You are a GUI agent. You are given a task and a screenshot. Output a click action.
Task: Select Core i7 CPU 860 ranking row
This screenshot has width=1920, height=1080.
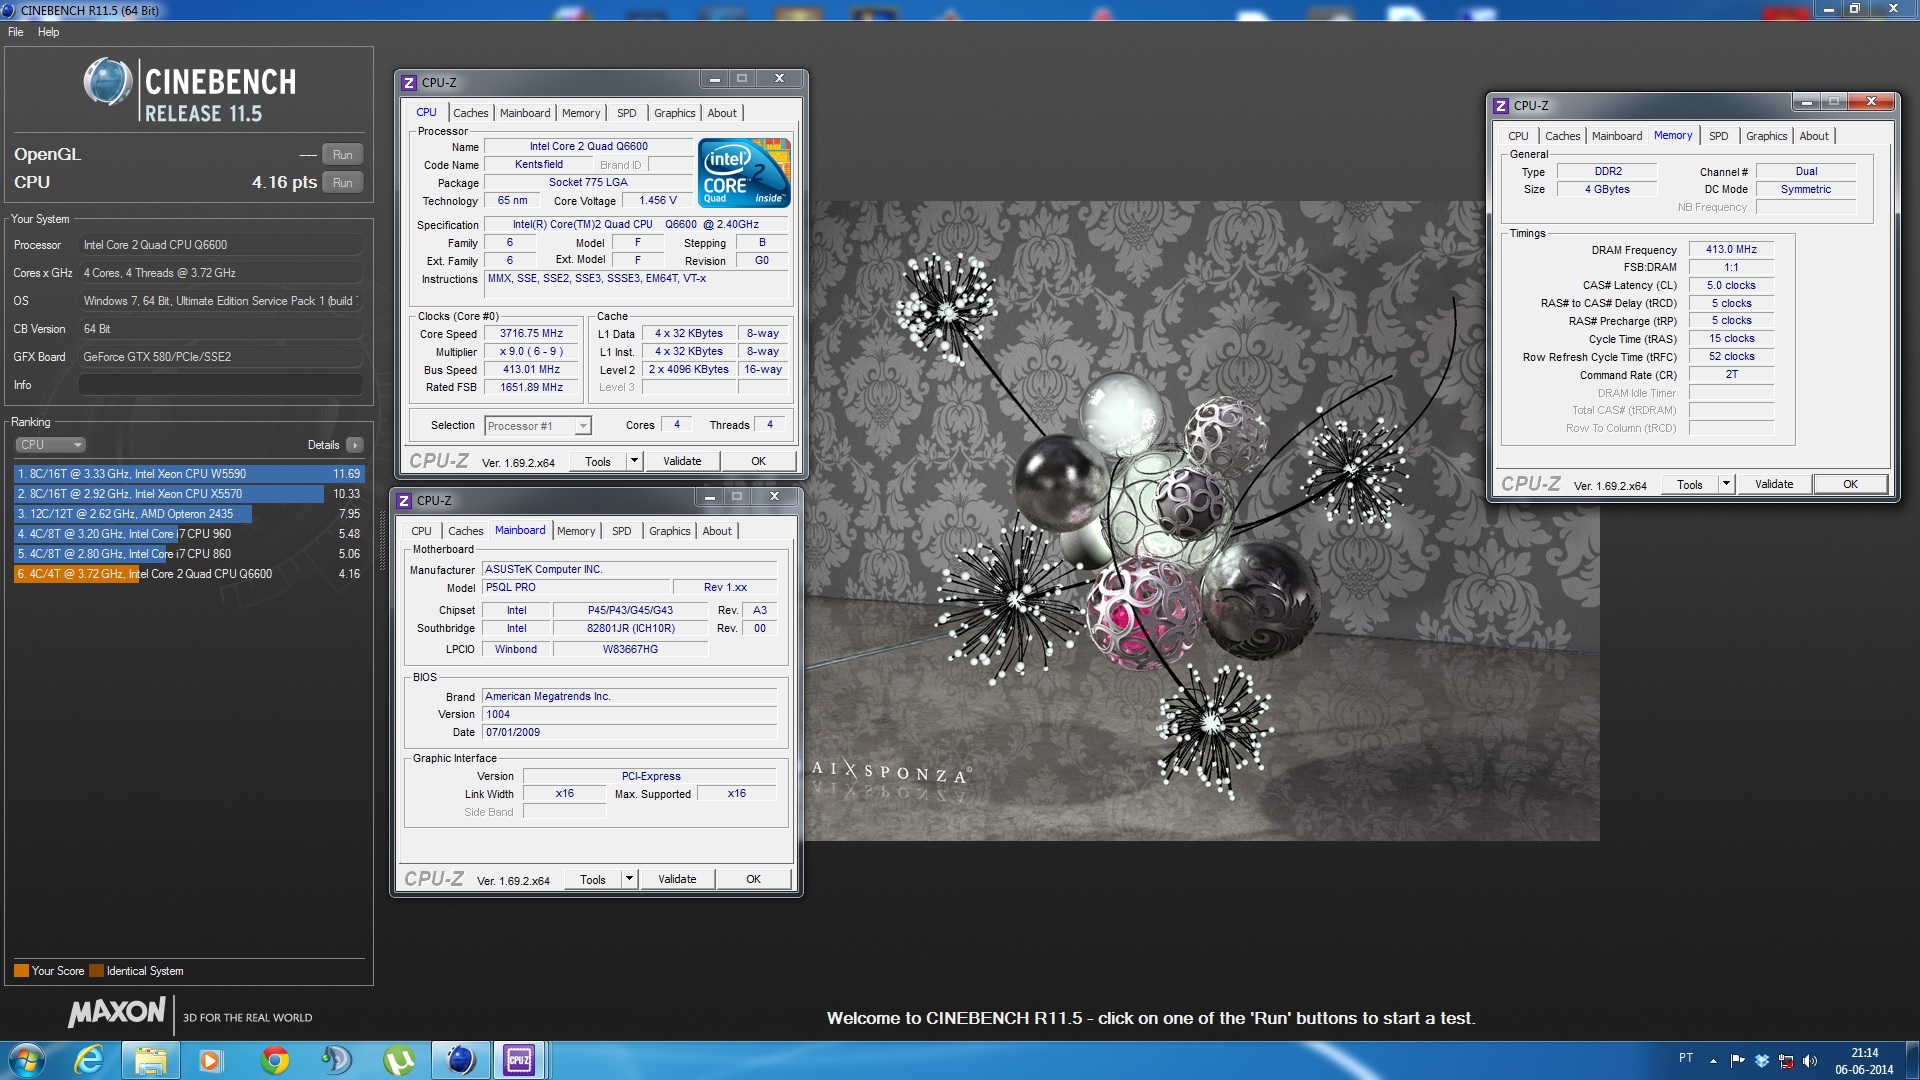tap(189, 554)
